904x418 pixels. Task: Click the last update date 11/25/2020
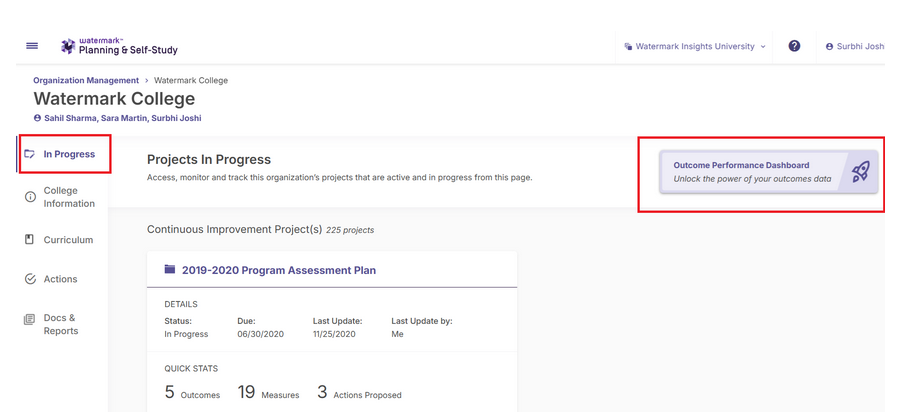pos(334,334)
